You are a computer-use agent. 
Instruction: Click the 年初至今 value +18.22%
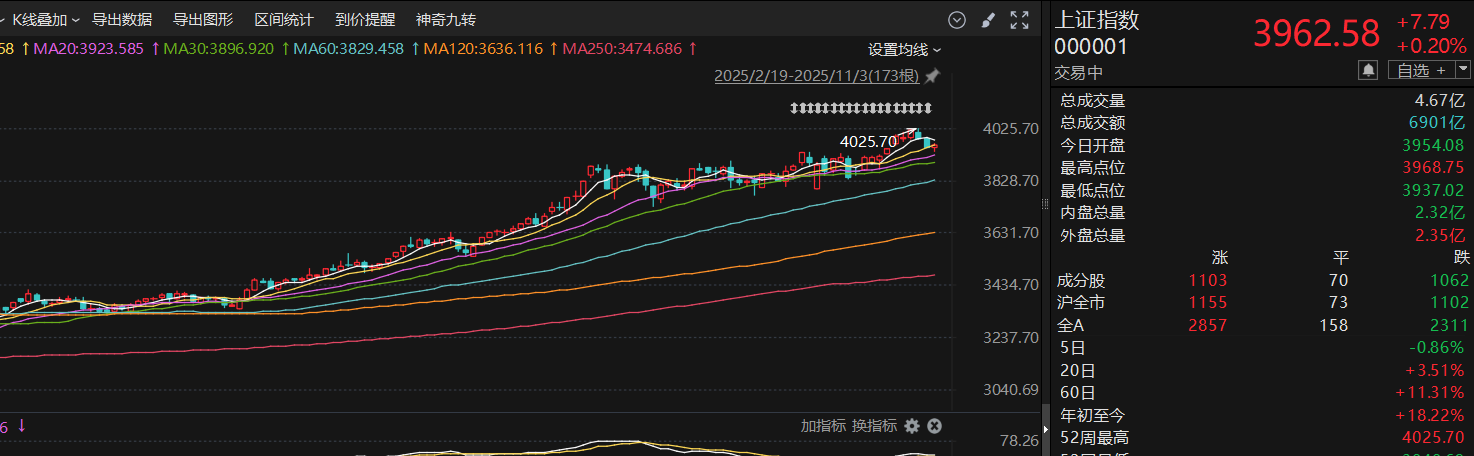coord(1431,415)
